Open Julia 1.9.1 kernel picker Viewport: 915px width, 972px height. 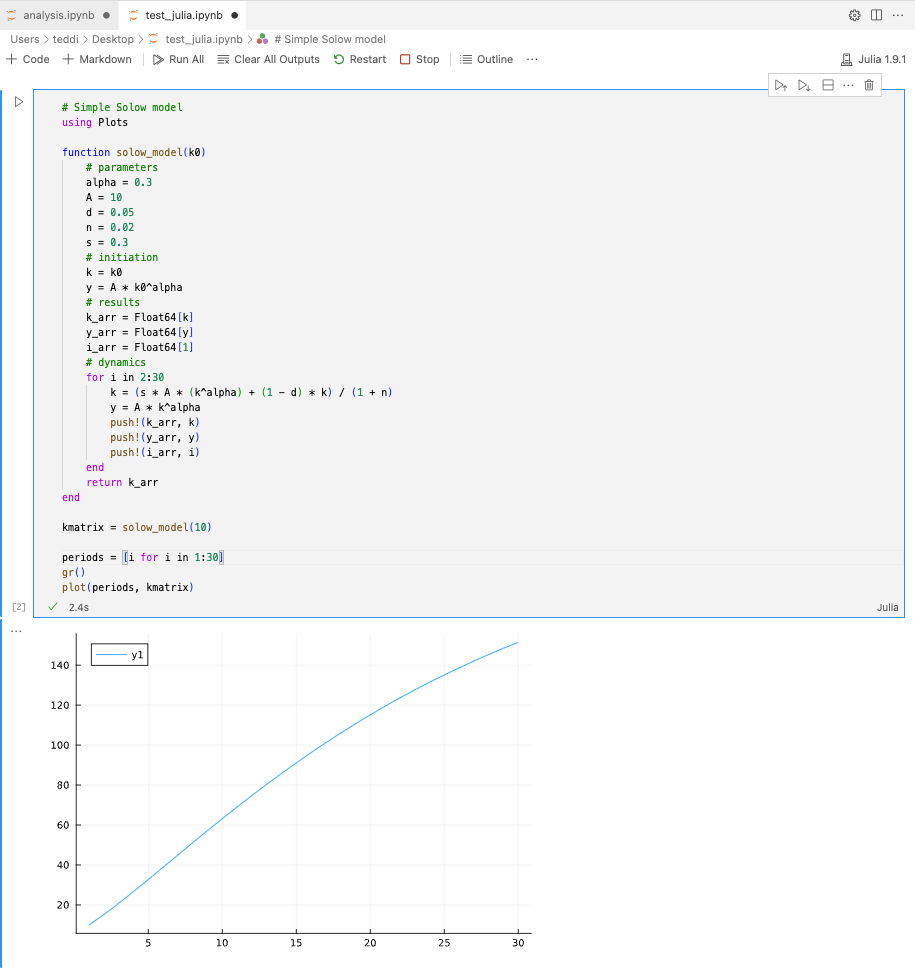[873, 59]
